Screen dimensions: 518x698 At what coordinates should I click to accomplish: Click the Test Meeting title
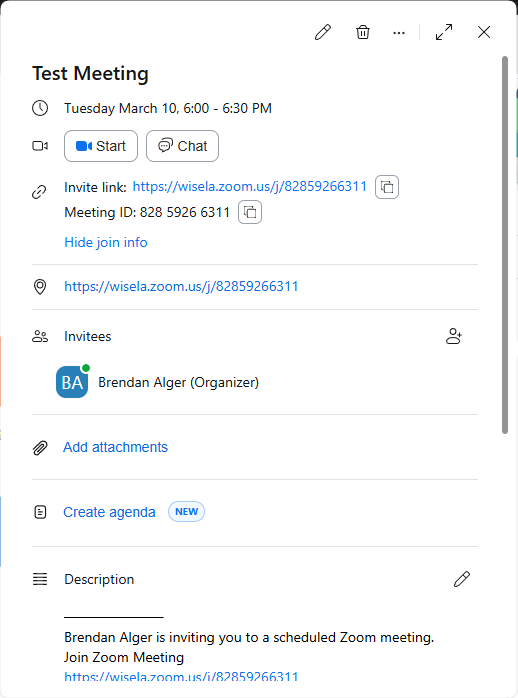[90, 73]
